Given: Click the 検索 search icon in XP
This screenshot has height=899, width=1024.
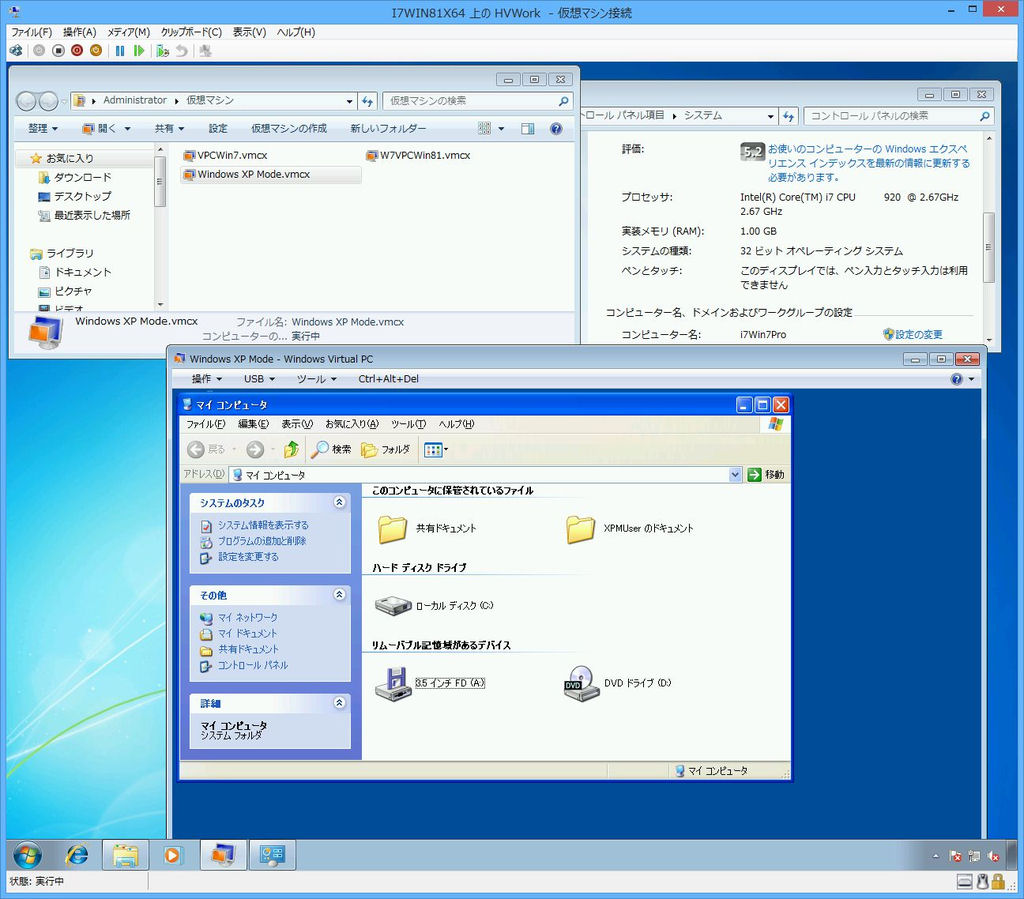Looking at the screenshot, I should (331, 449).
